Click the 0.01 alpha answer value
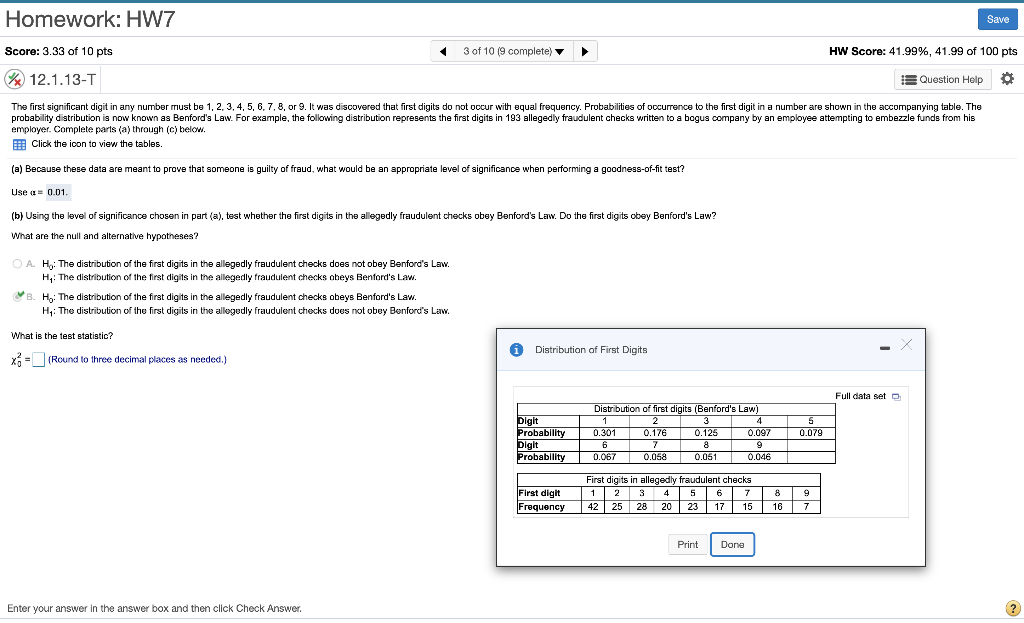 click(x=57, y=192)
